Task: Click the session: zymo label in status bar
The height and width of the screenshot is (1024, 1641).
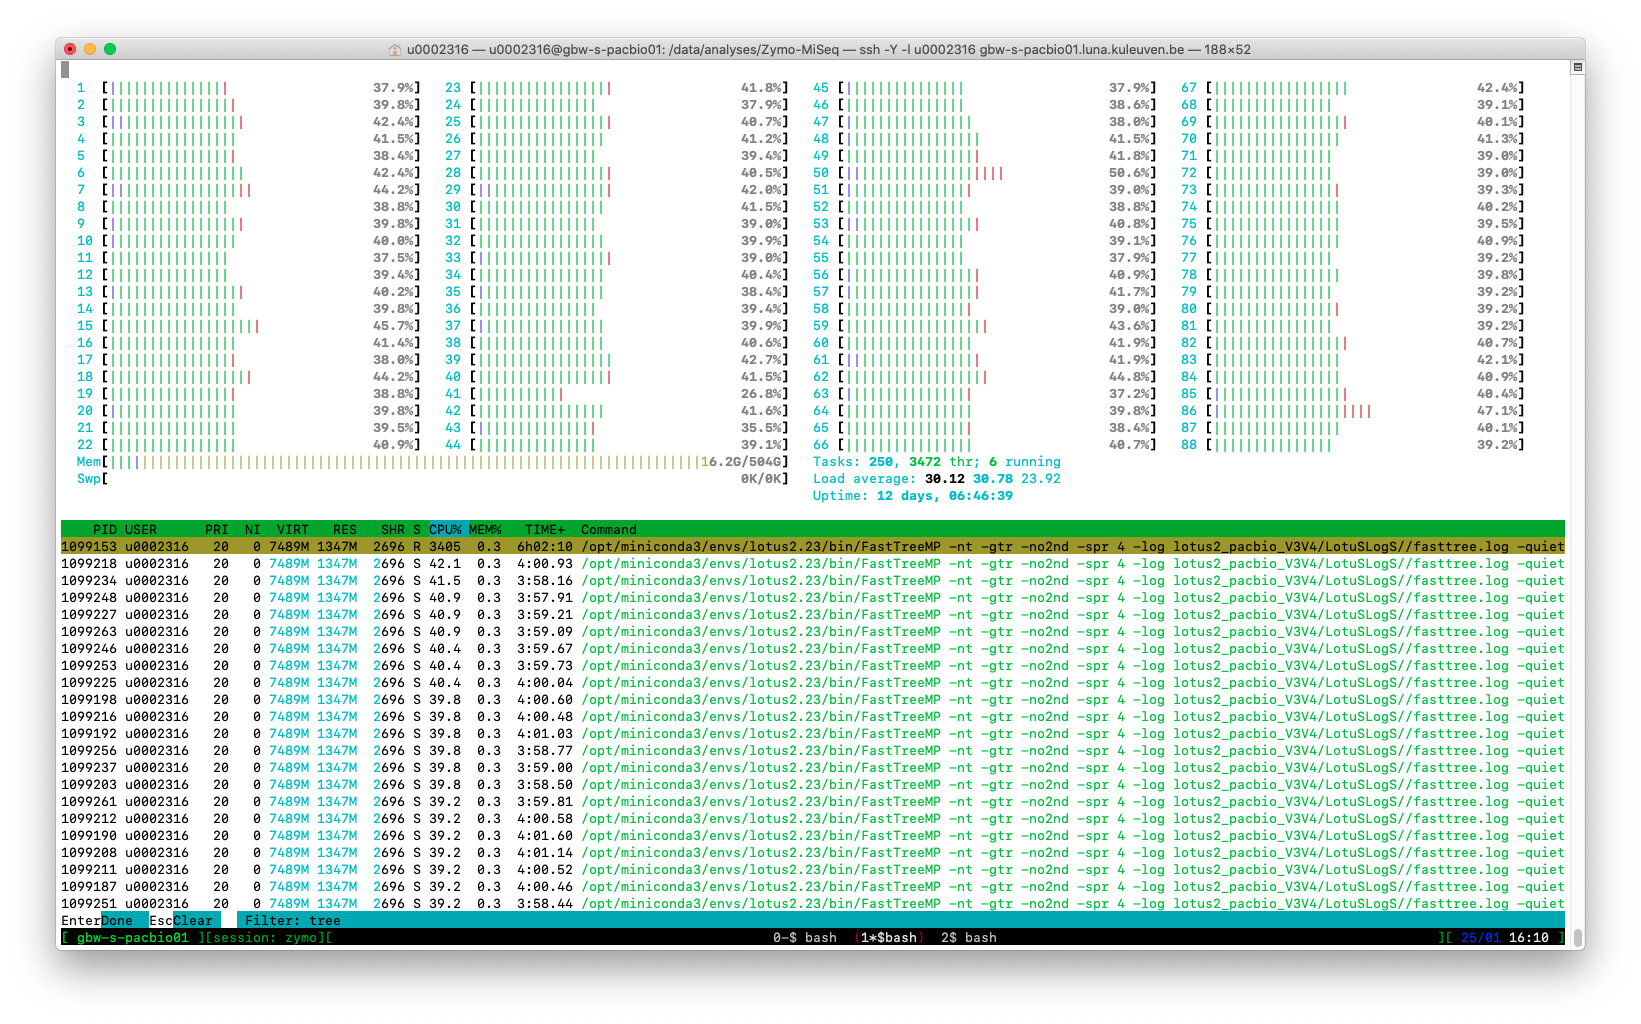Action: [265, 938]
